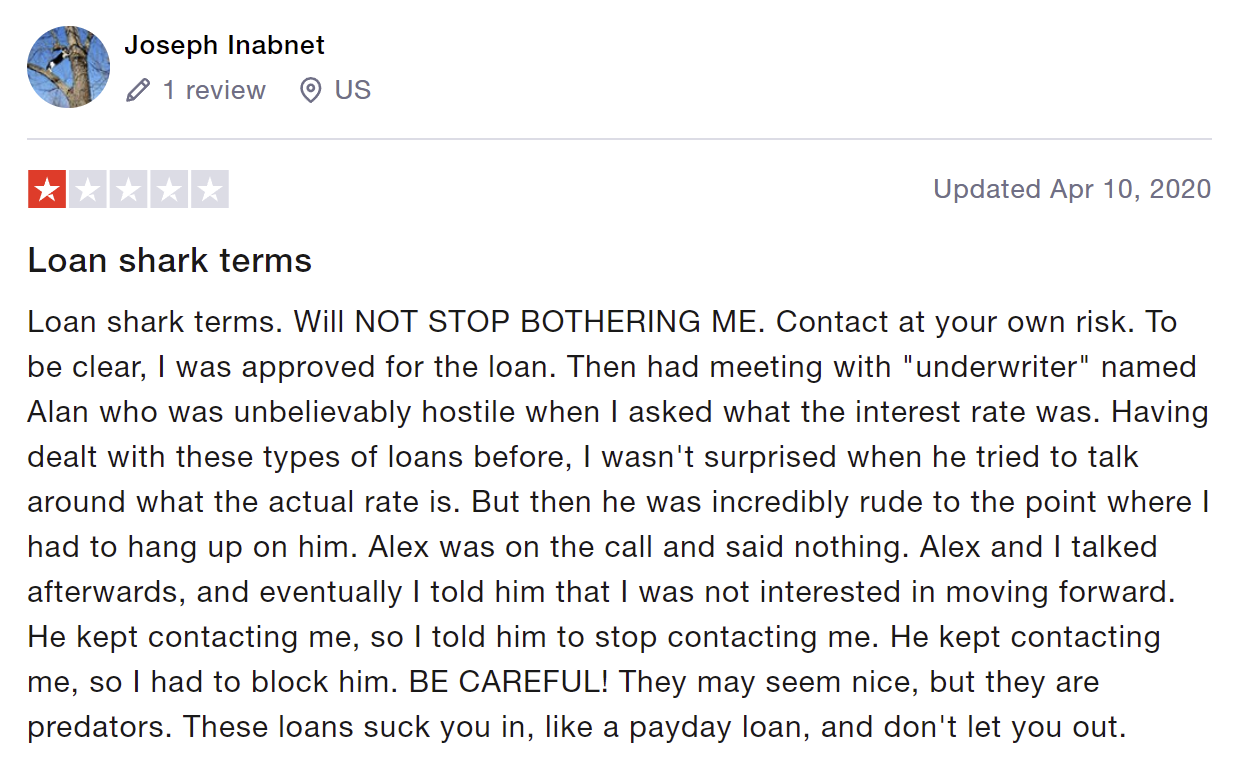Screen dimensions: 1234x773
Task: Select the second gray rating star
Action: pos(88,189)
